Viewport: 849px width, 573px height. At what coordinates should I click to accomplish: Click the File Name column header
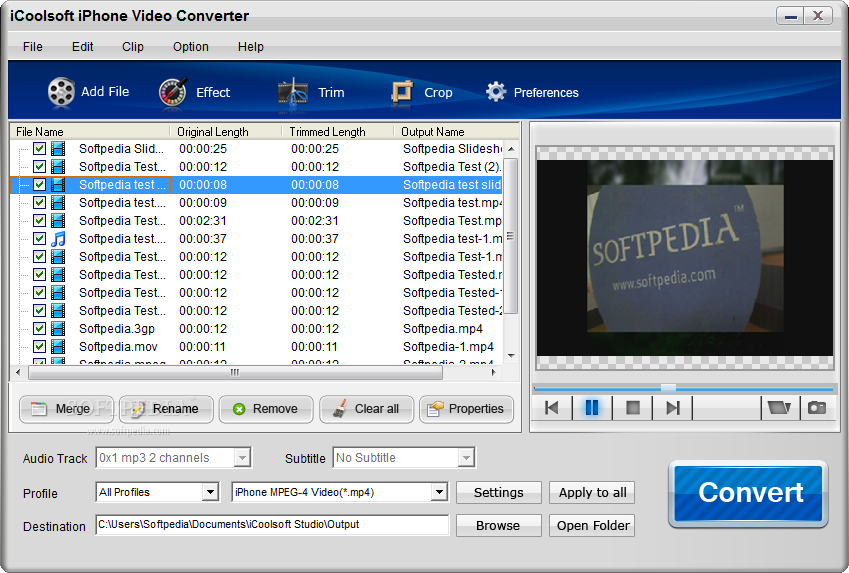[90, 132]
